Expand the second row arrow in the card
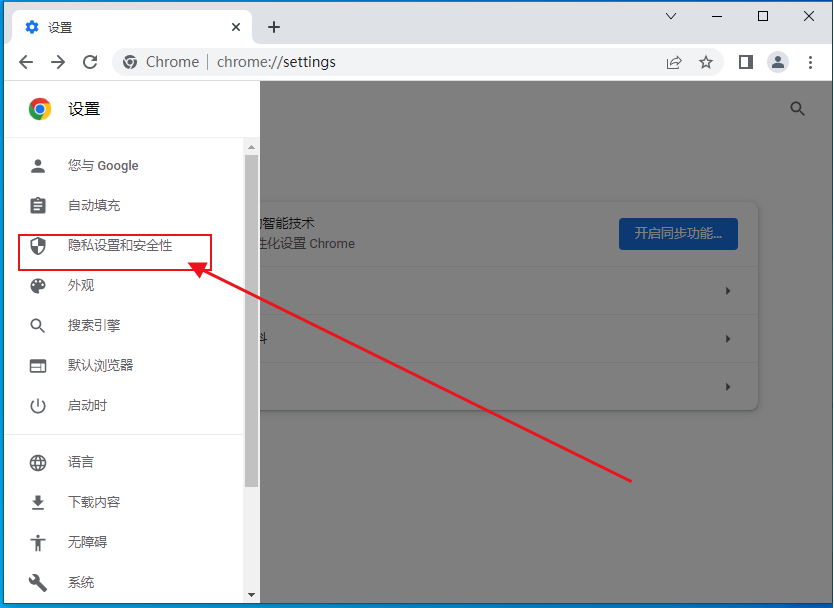This screenshot has height=608, width=834. click(728, 339)
